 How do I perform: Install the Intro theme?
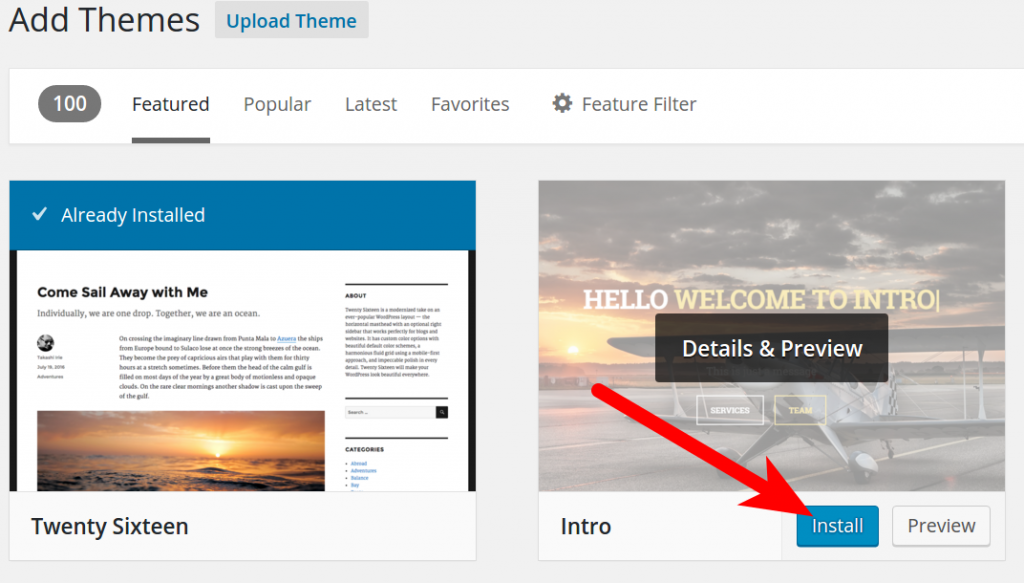coord(837,526)
